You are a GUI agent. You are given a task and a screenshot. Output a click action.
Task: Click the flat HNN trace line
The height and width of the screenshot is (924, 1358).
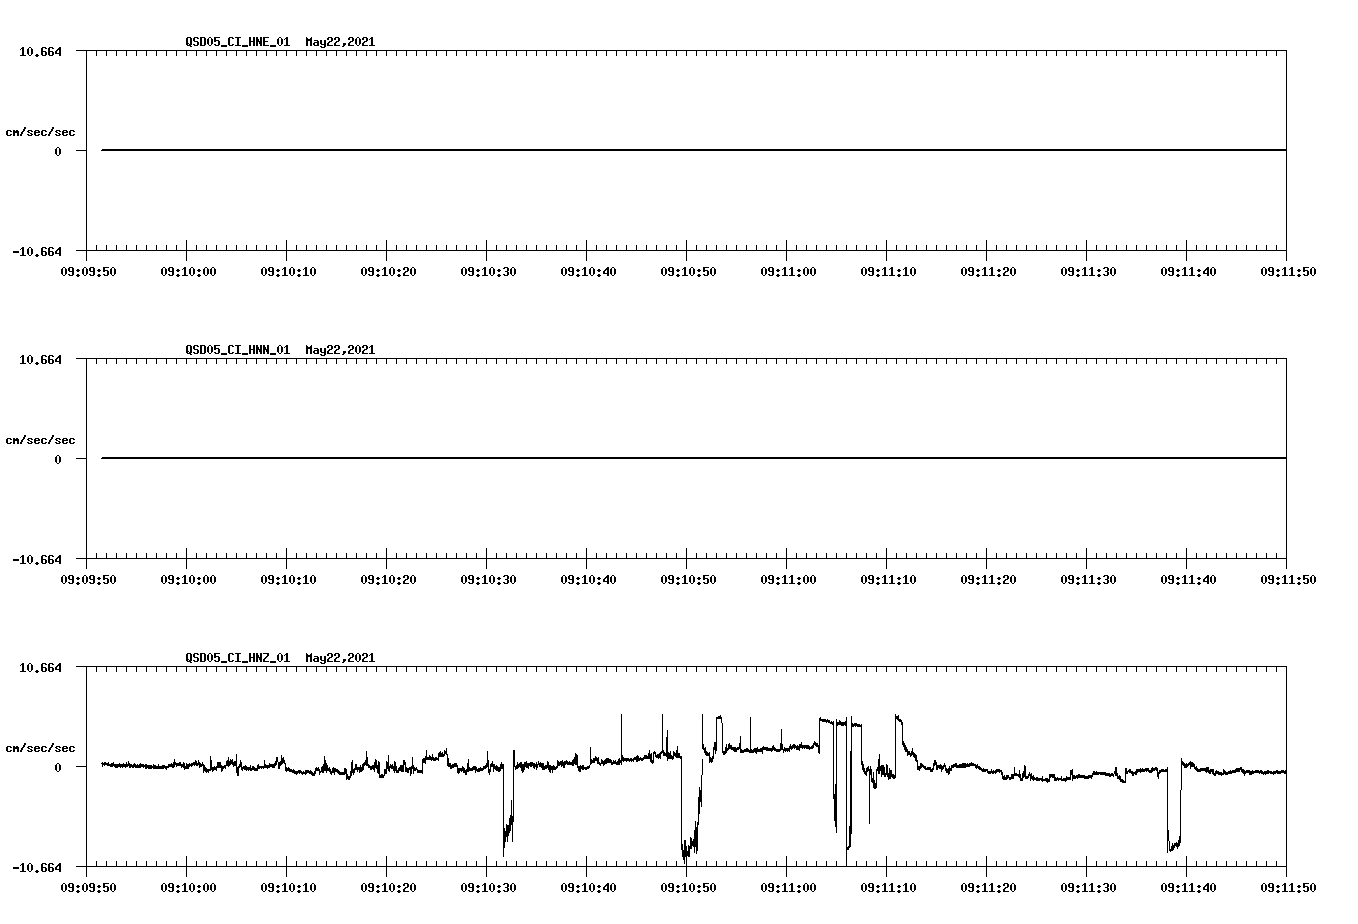coord(600,458)
